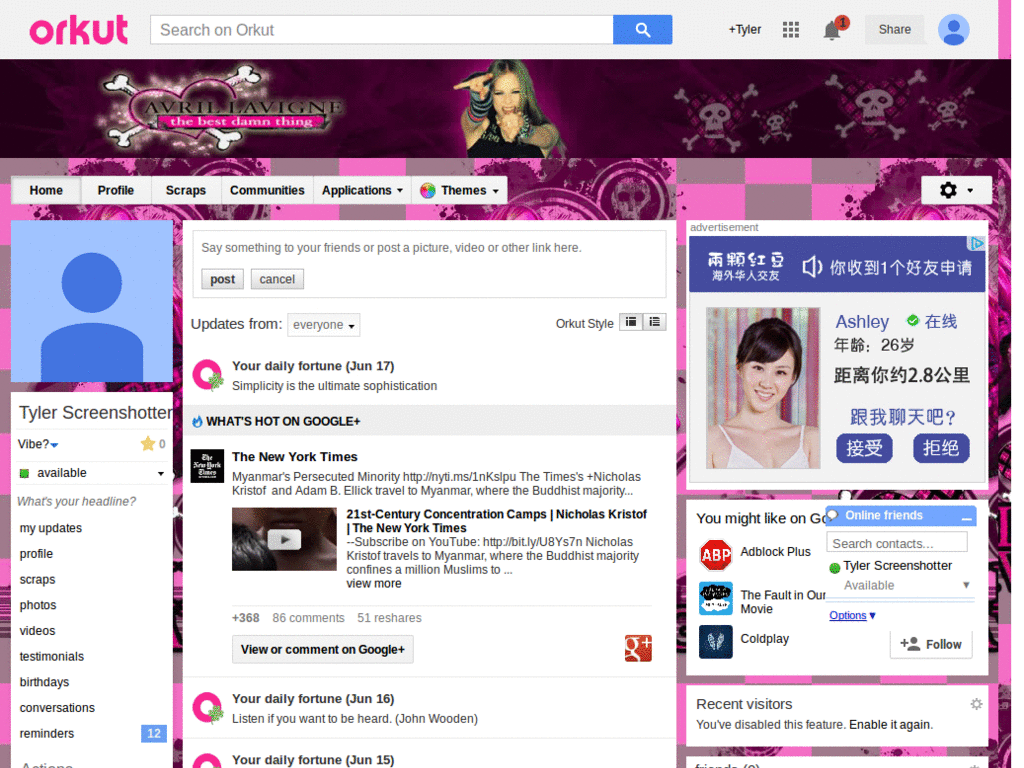Focus the Search on Orkut field
The image size is (1024, 768).
381,30
